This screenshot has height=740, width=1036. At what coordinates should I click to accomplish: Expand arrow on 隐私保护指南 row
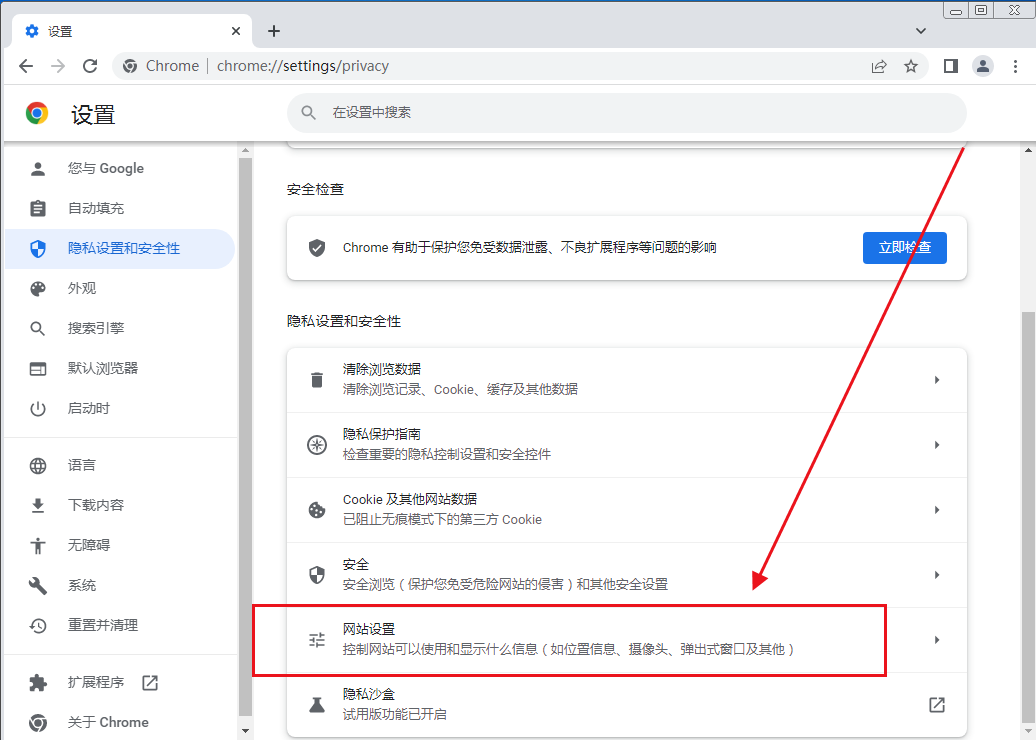pos(937,445)
